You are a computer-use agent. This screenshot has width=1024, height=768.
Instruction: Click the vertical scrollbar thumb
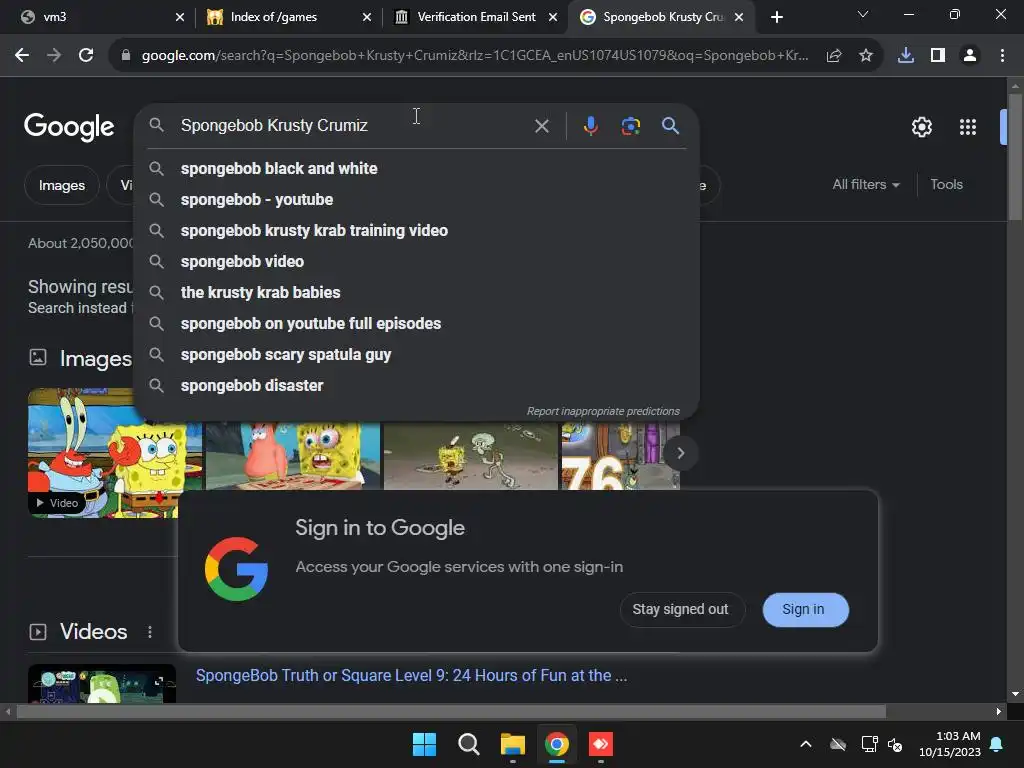click(1014, 157)
